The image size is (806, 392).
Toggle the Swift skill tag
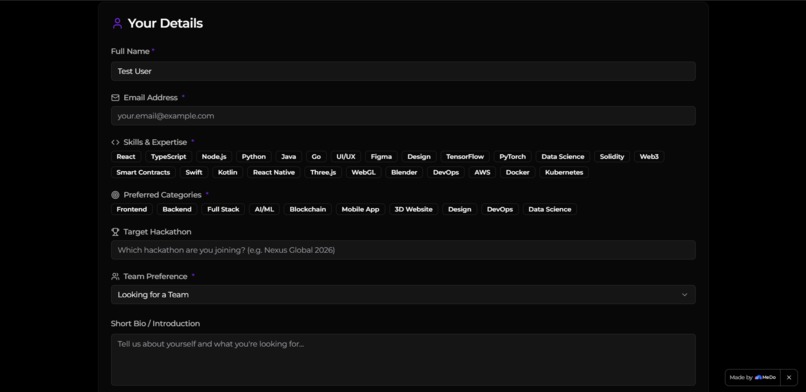pos(194,173)
